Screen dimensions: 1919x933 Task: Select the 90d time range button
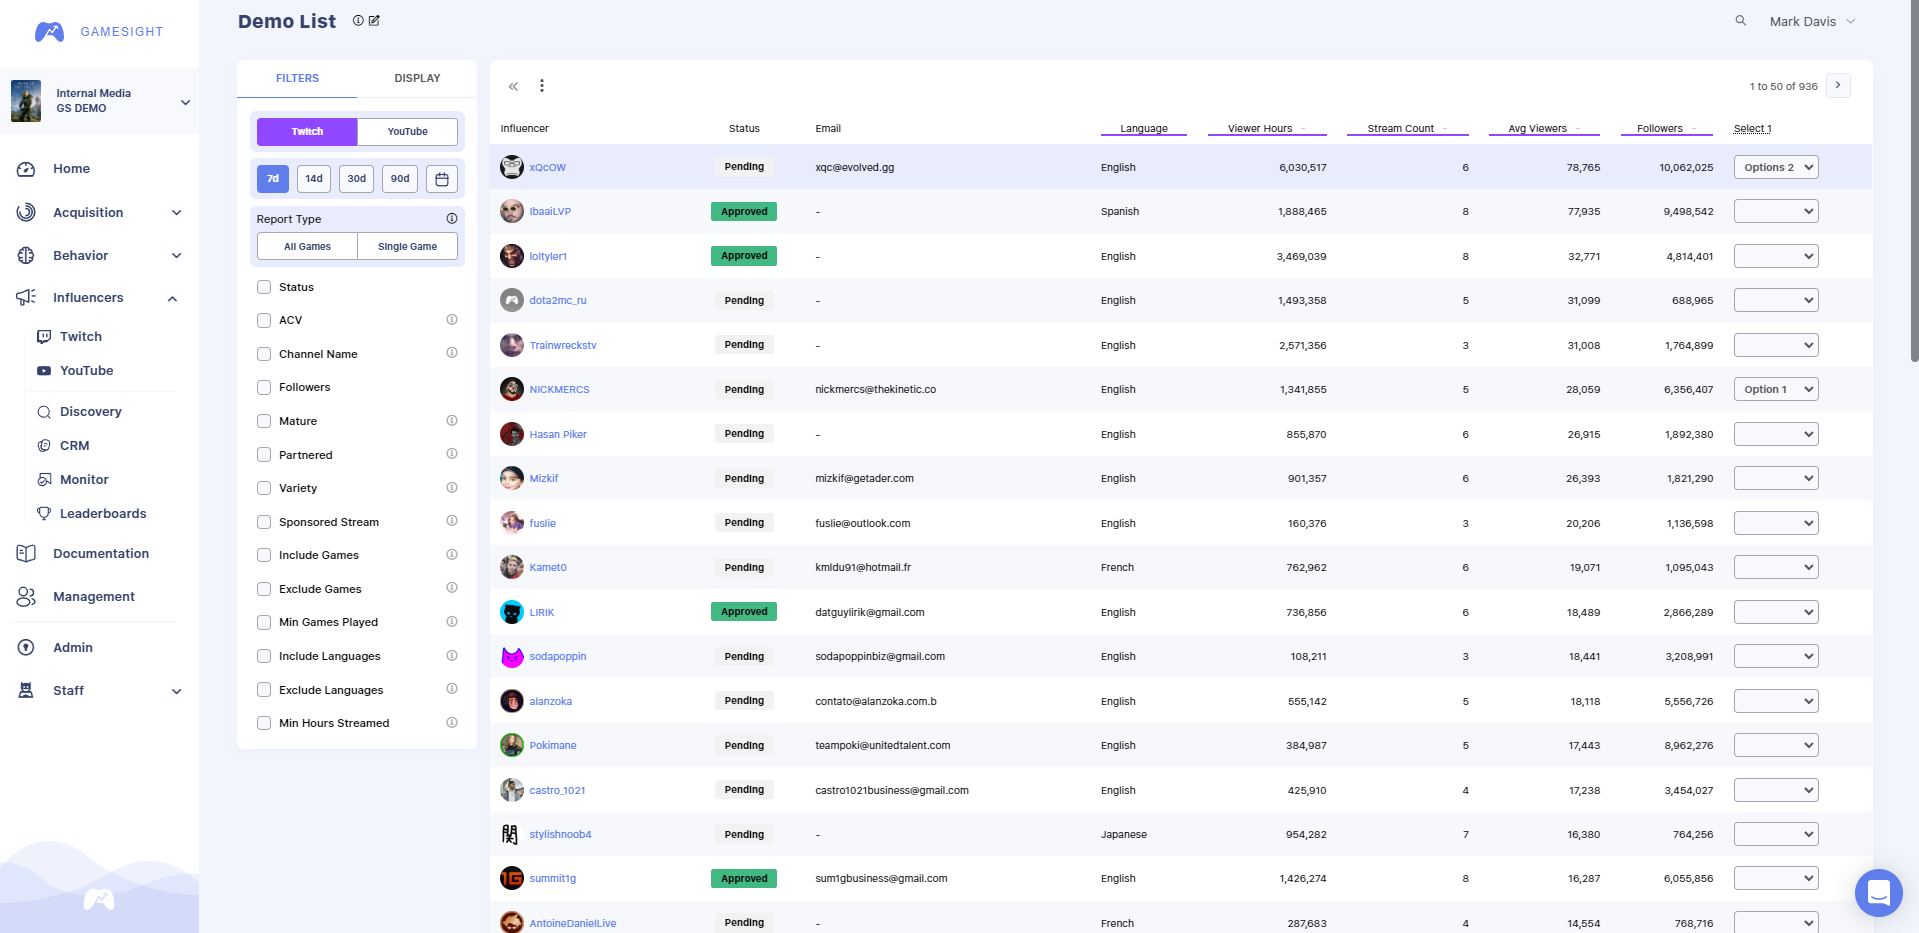pyautogui.click(x=400, y=179)
